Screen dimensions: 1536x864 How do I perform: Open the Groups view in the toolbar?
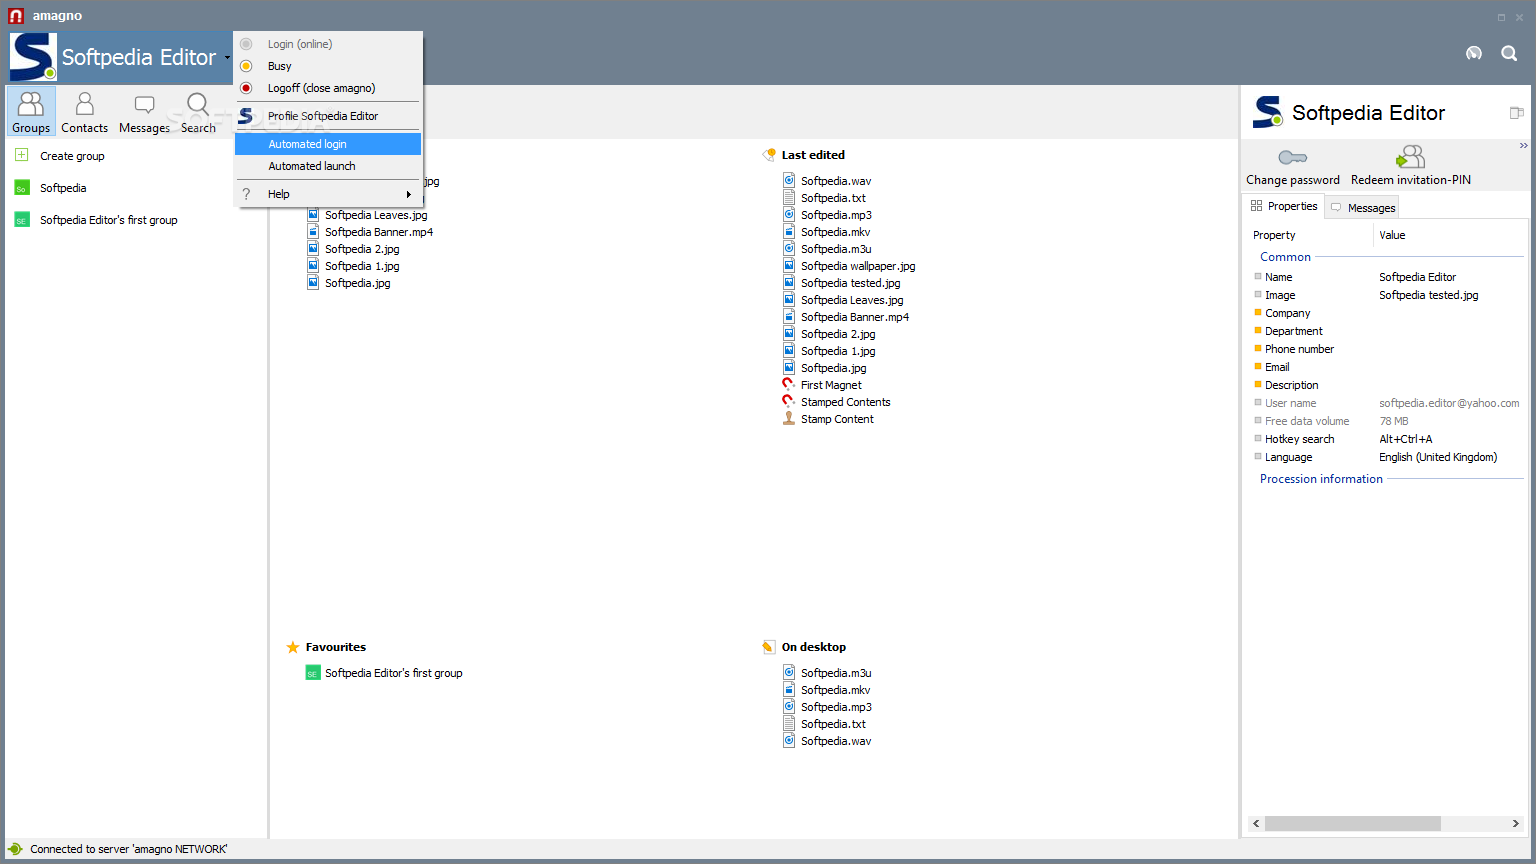coord(31,111)
